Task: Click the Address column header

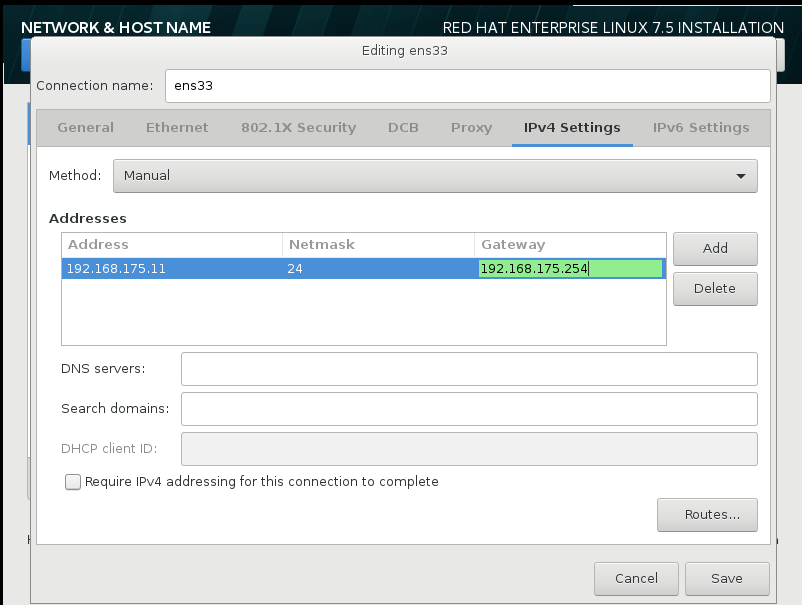Action: 172,245
